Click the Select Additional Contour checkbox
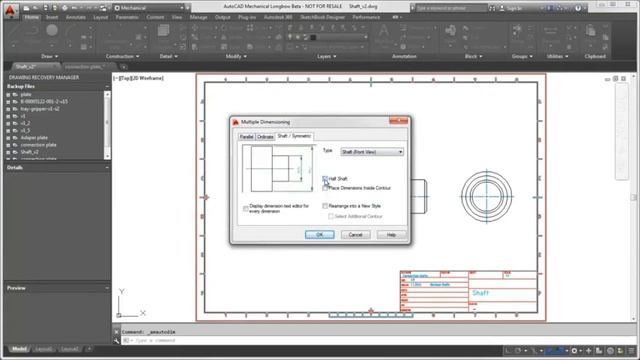640x360 pixels. 331,216
